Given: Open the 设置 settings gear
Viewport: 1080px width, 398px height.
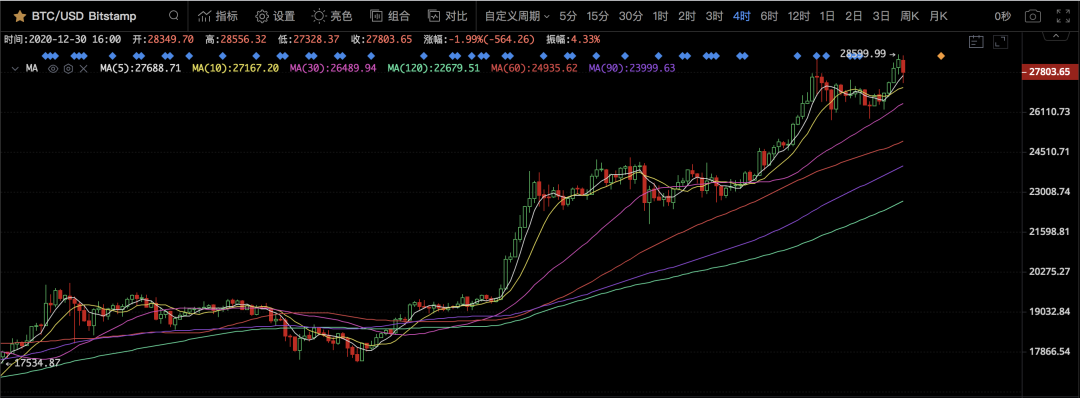Looking at the screenshot, I should coord(275,16).
